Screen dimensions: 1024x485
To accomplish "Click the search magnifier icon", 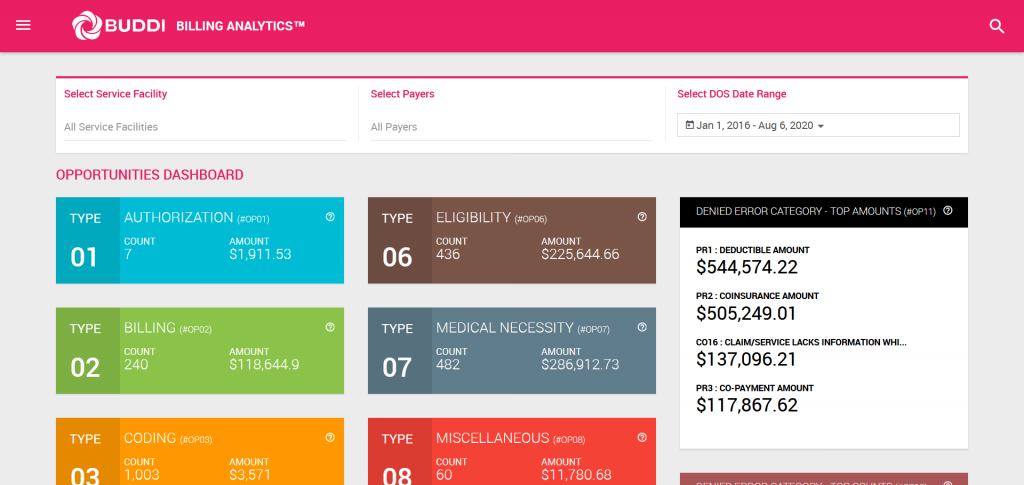I will click(997, 26).
